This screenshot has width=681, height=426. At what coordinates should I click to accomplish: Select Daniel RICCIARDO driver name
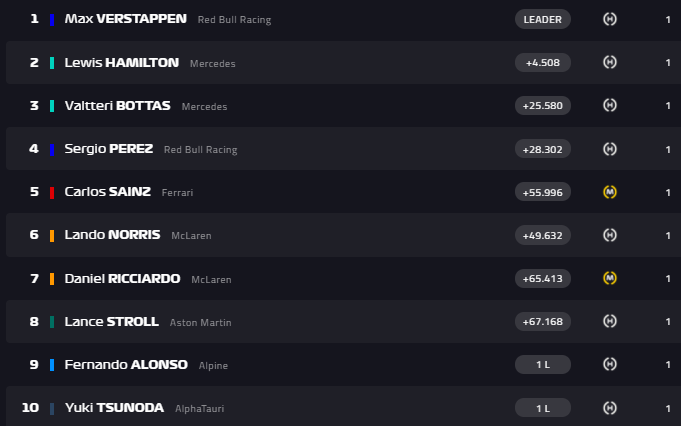click(x=122, y=278)
